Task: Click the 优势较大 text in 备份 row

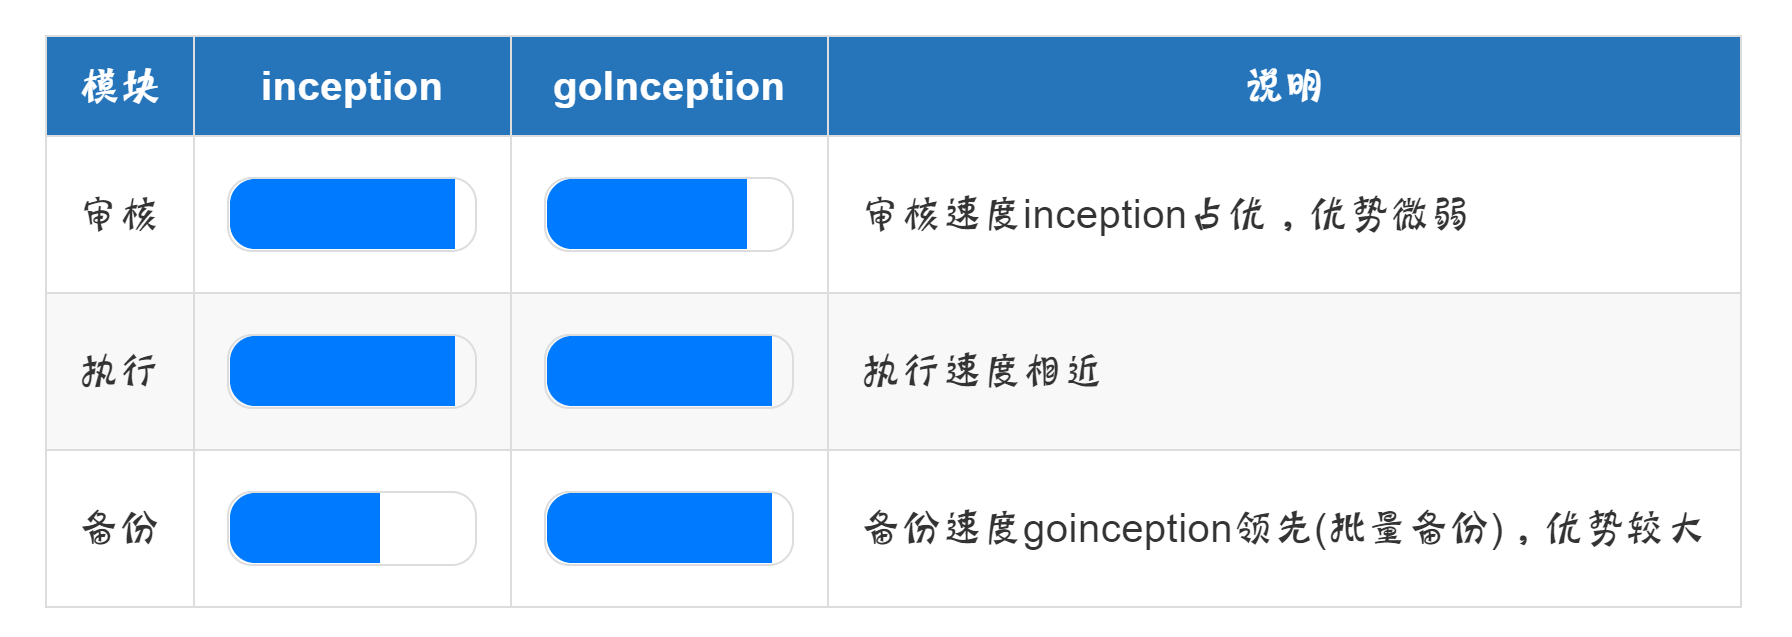Action: coord(1623,528)
